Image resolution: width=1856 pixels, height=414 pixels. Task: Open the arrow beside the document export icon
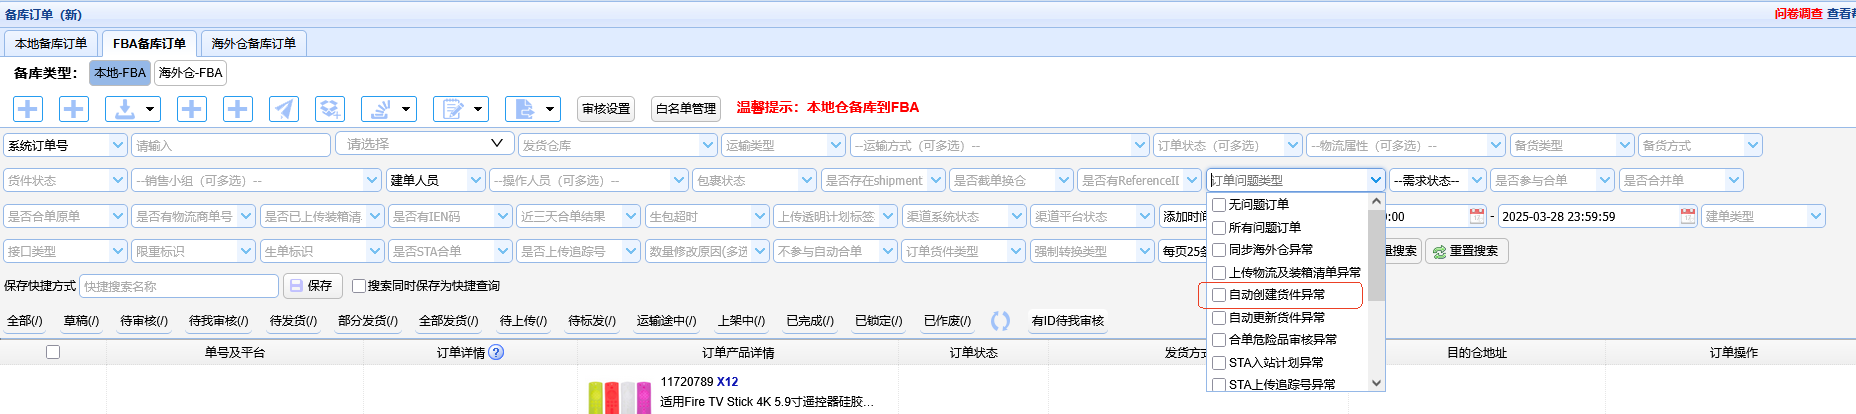click(x=550, y=109)
